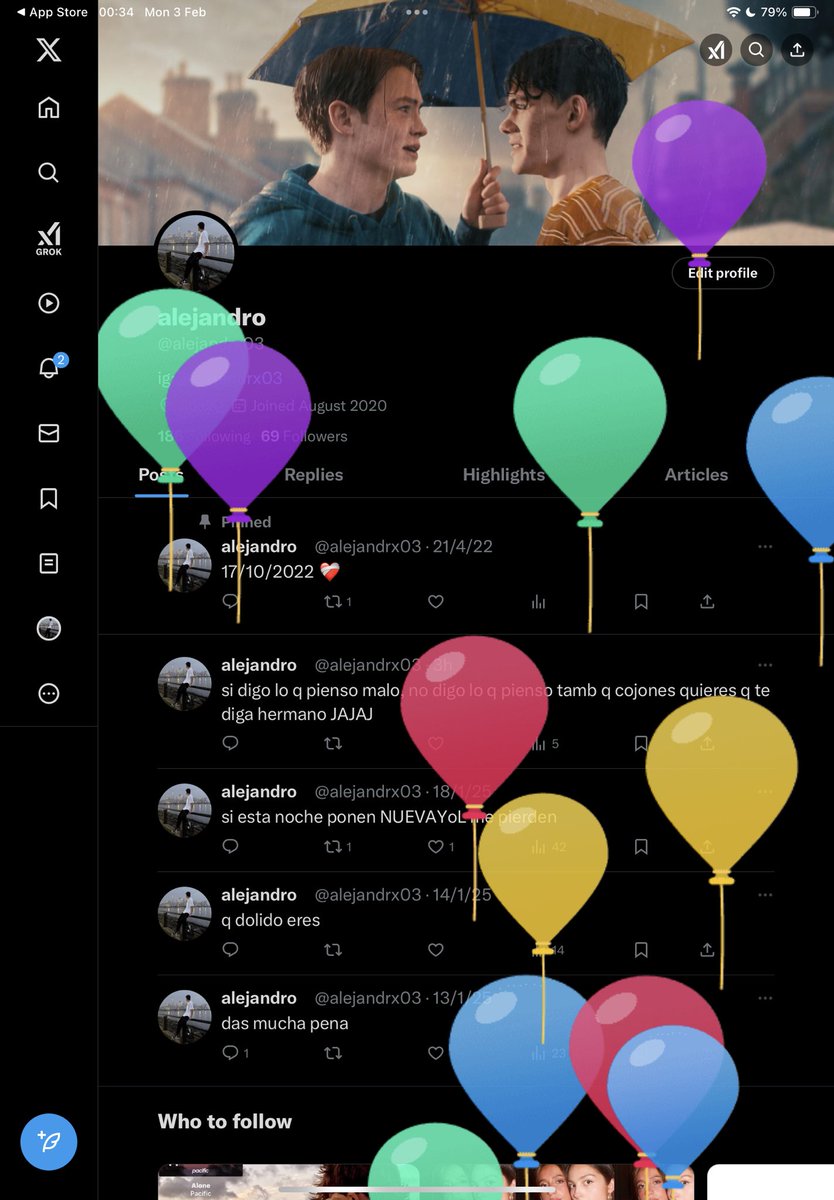Switch to the Highlights tab
This screenshot has height=1200, width=834.
pos(504,475)
